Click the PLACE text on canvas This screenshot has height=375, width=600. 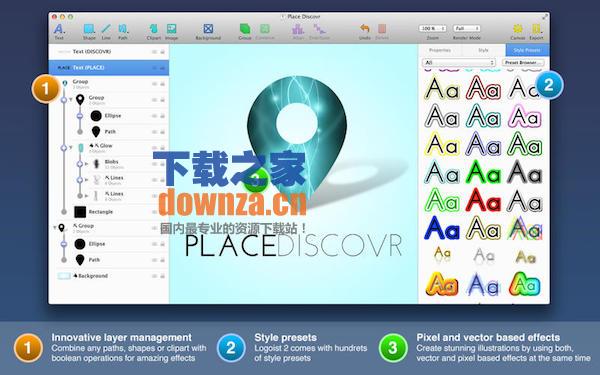pos(230,246)
